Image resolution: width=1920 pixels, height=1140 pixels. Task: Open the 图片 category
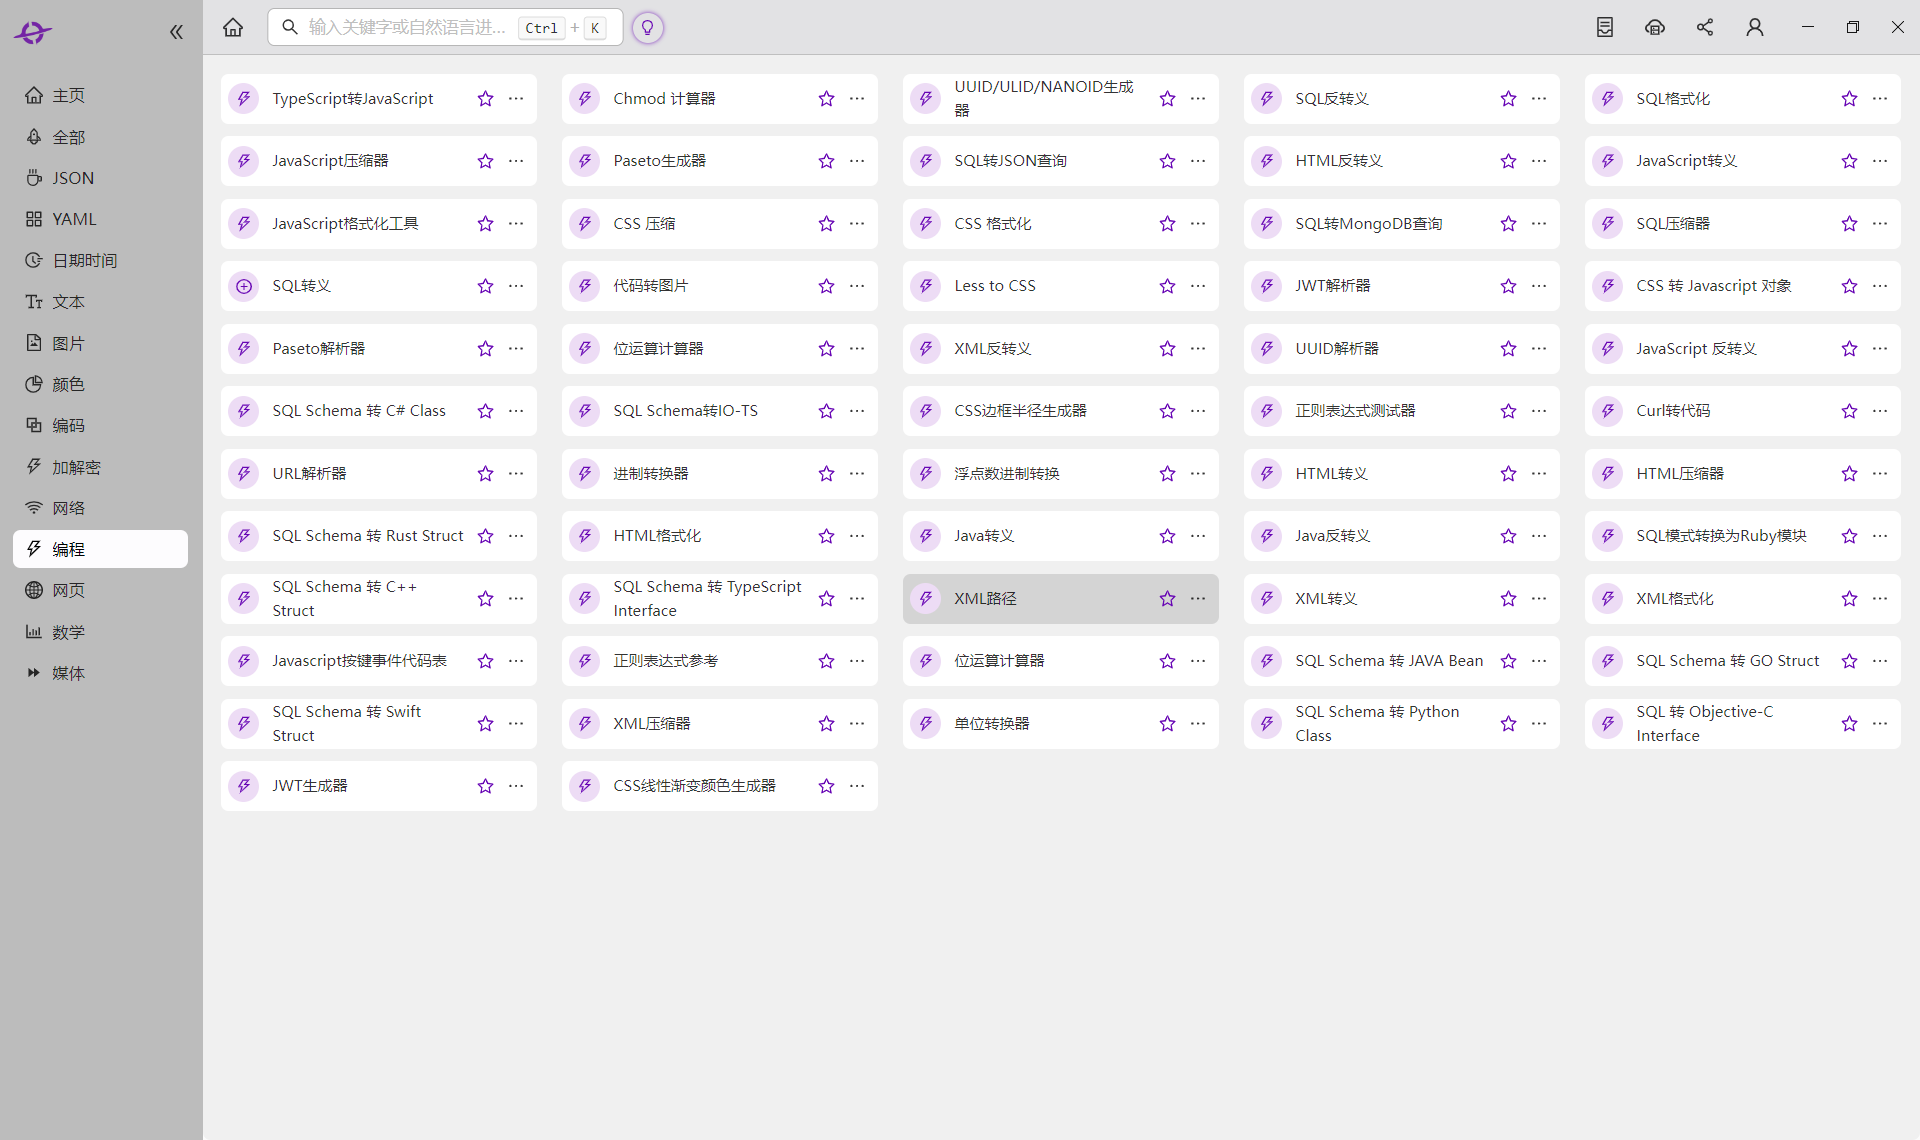coord(100,343)
